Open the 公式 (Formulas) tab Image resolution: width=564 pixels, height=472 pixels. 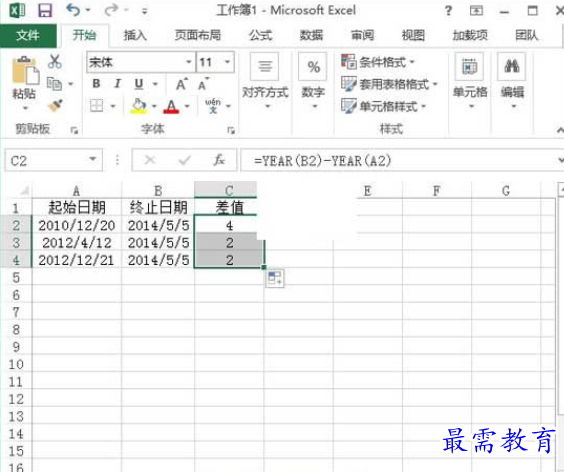261,35
